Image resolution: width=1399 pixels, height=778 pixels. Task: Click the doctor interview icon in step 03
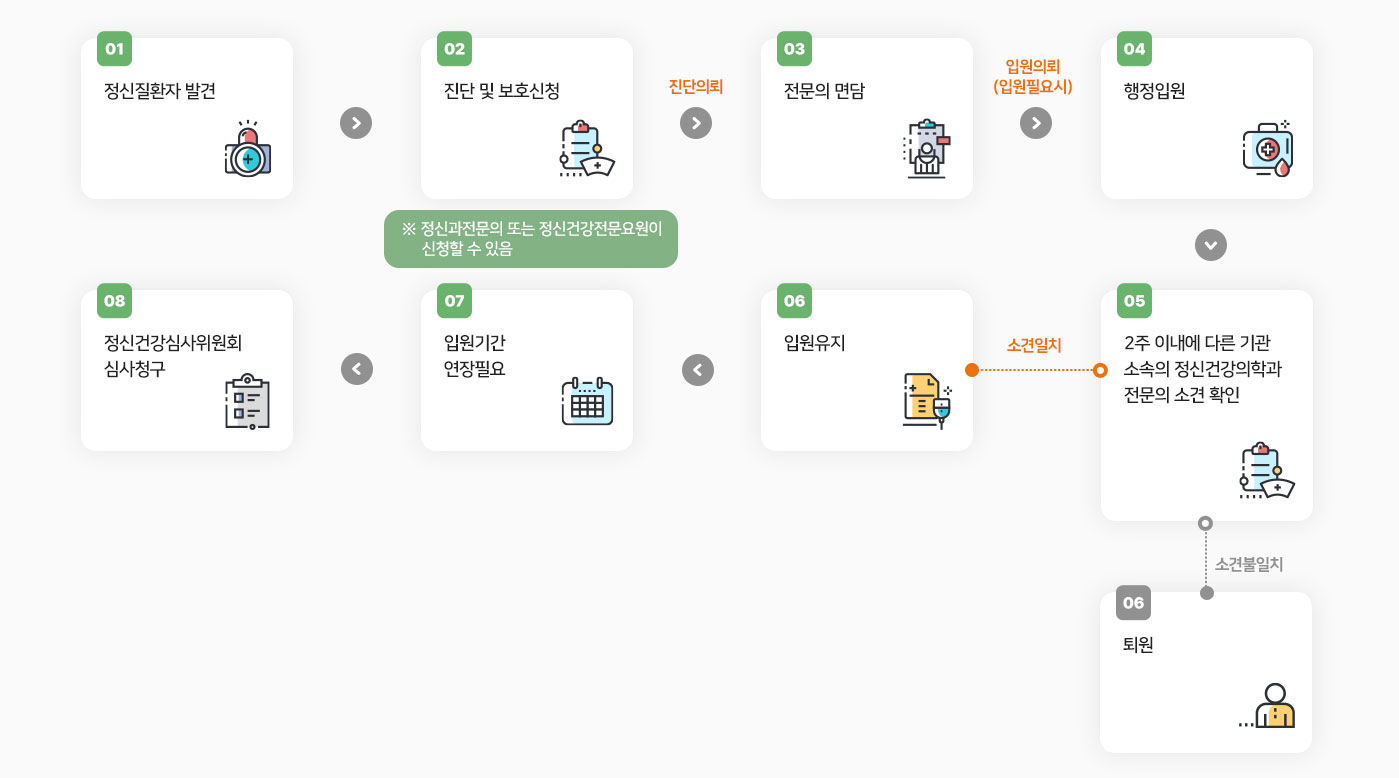(927, 150)
